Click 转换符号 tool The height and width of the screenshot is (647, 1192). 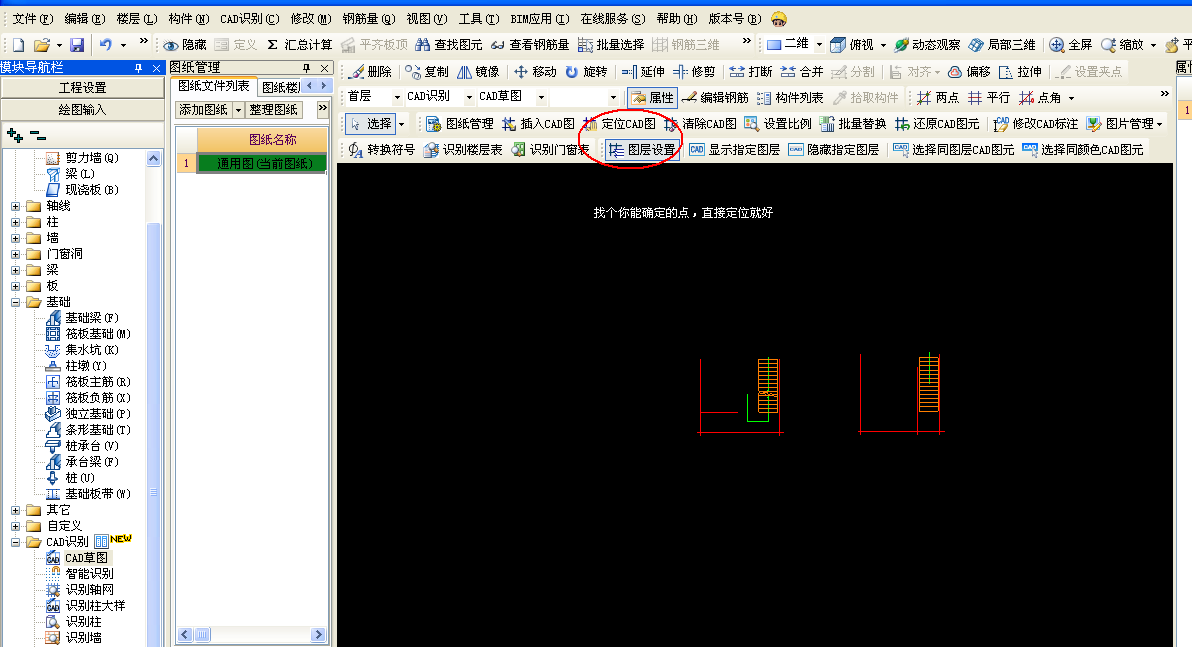coord(382,150)
